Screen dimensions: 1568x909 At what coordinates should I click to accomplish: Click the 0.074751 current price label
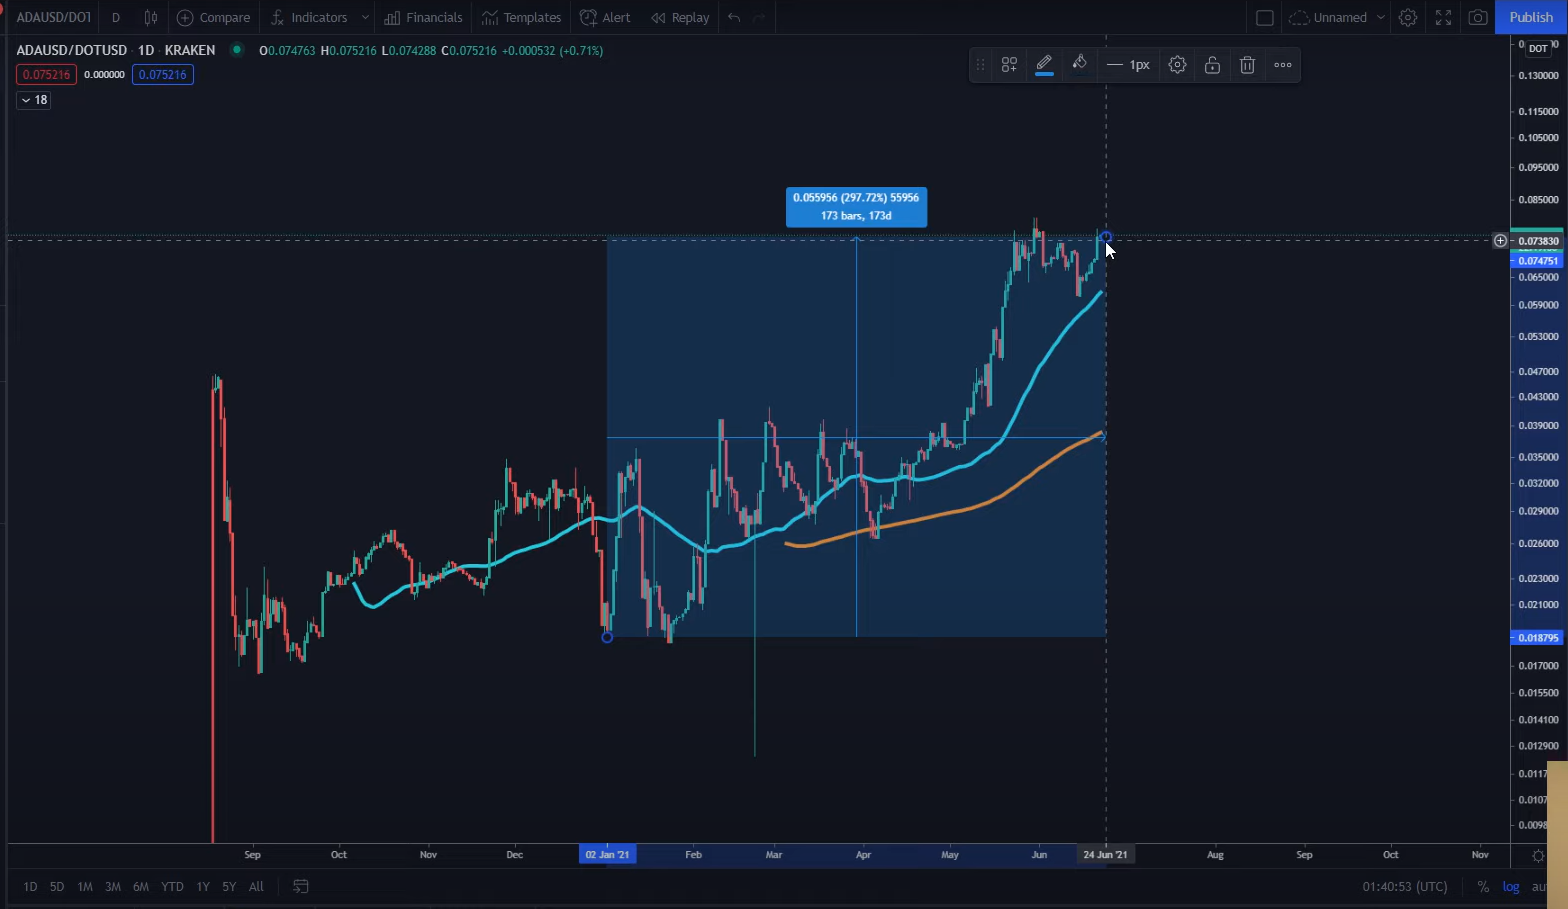tap(1536, 261)
